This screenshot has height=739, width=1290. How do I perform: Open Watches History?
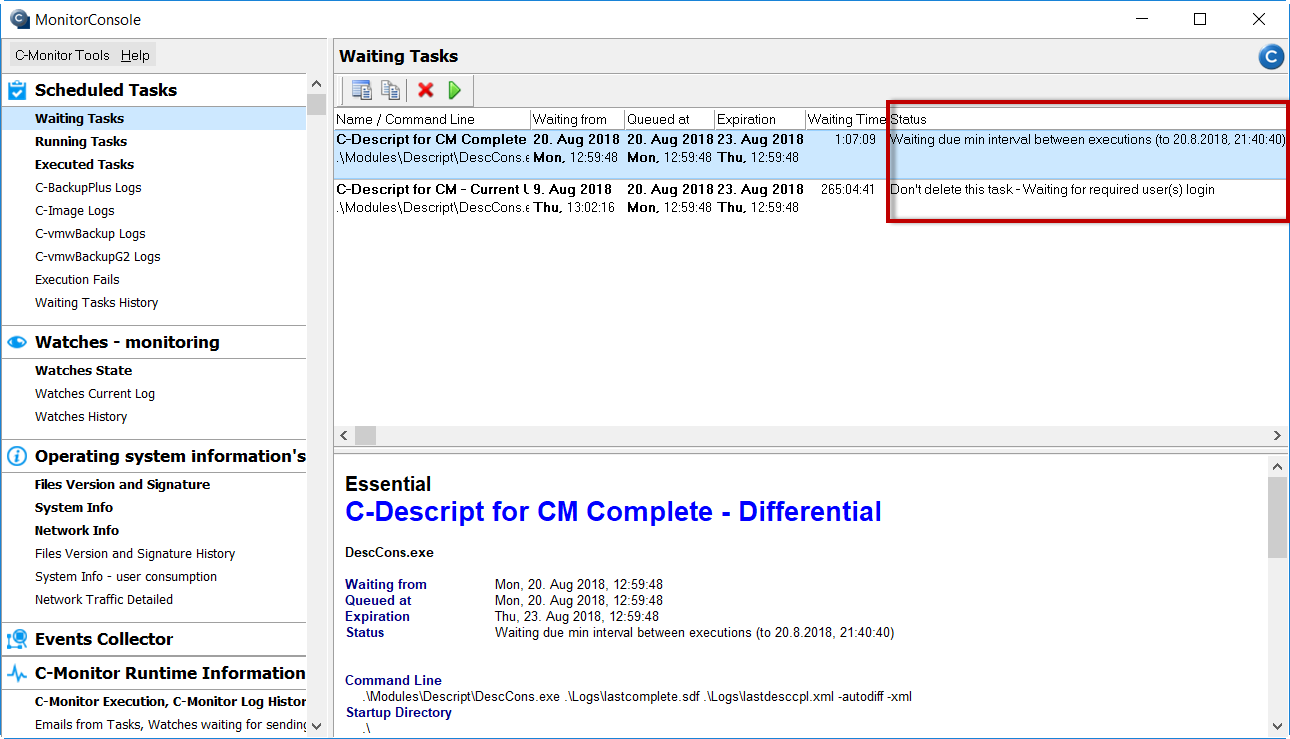click(81, 417)
